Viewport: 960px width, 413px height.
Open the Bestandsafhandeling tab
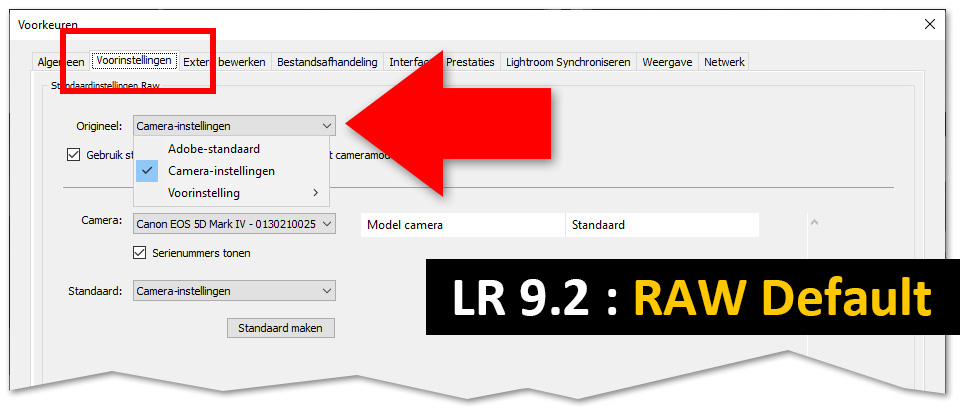(x=327, y=62)
